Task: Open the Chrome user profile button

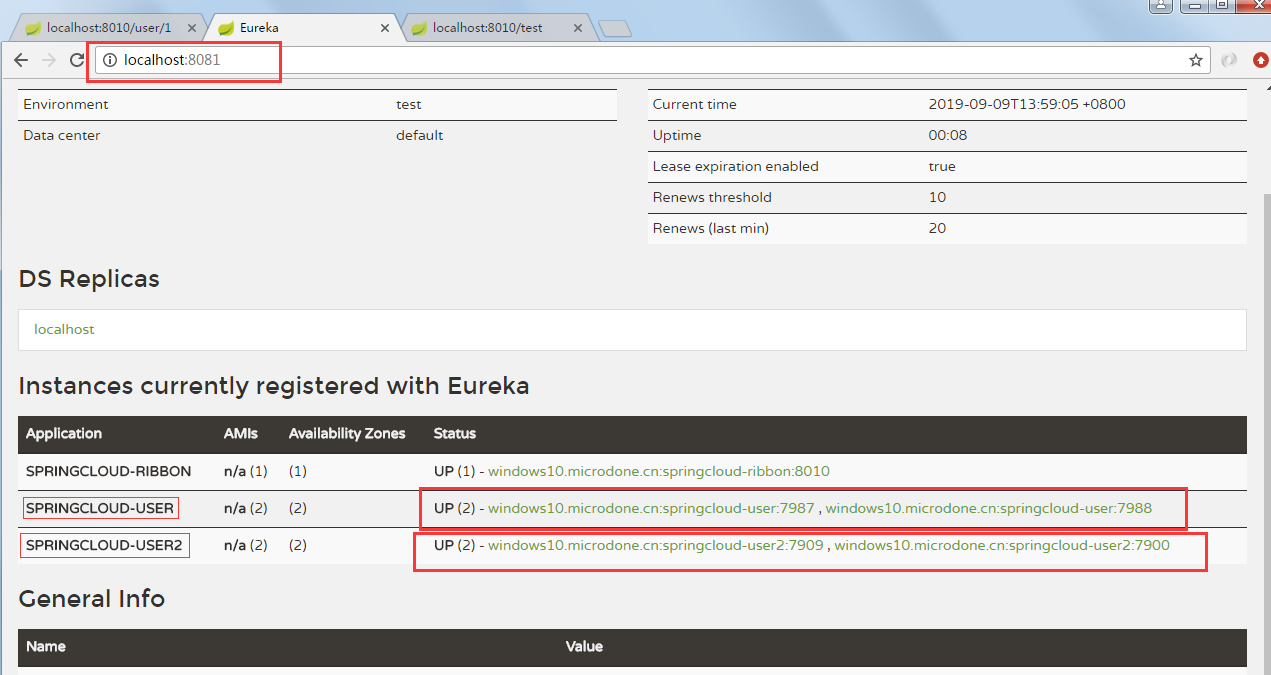Action: [1160, 5]
